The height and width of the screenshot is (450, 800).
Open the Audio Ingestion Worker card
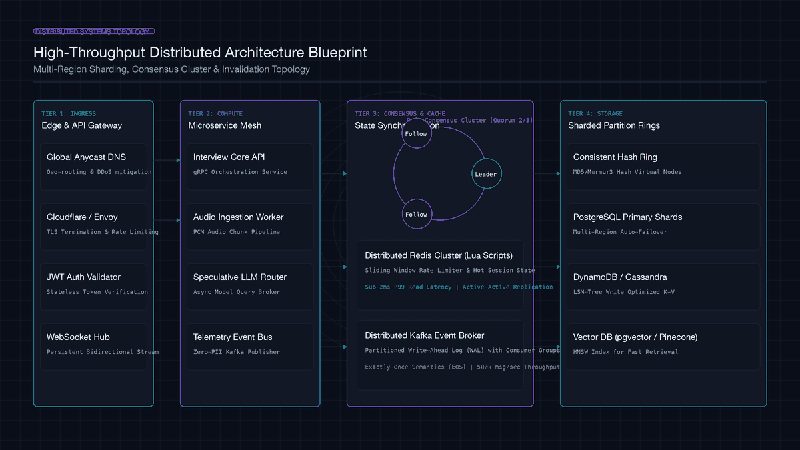[x=250, y=227]
